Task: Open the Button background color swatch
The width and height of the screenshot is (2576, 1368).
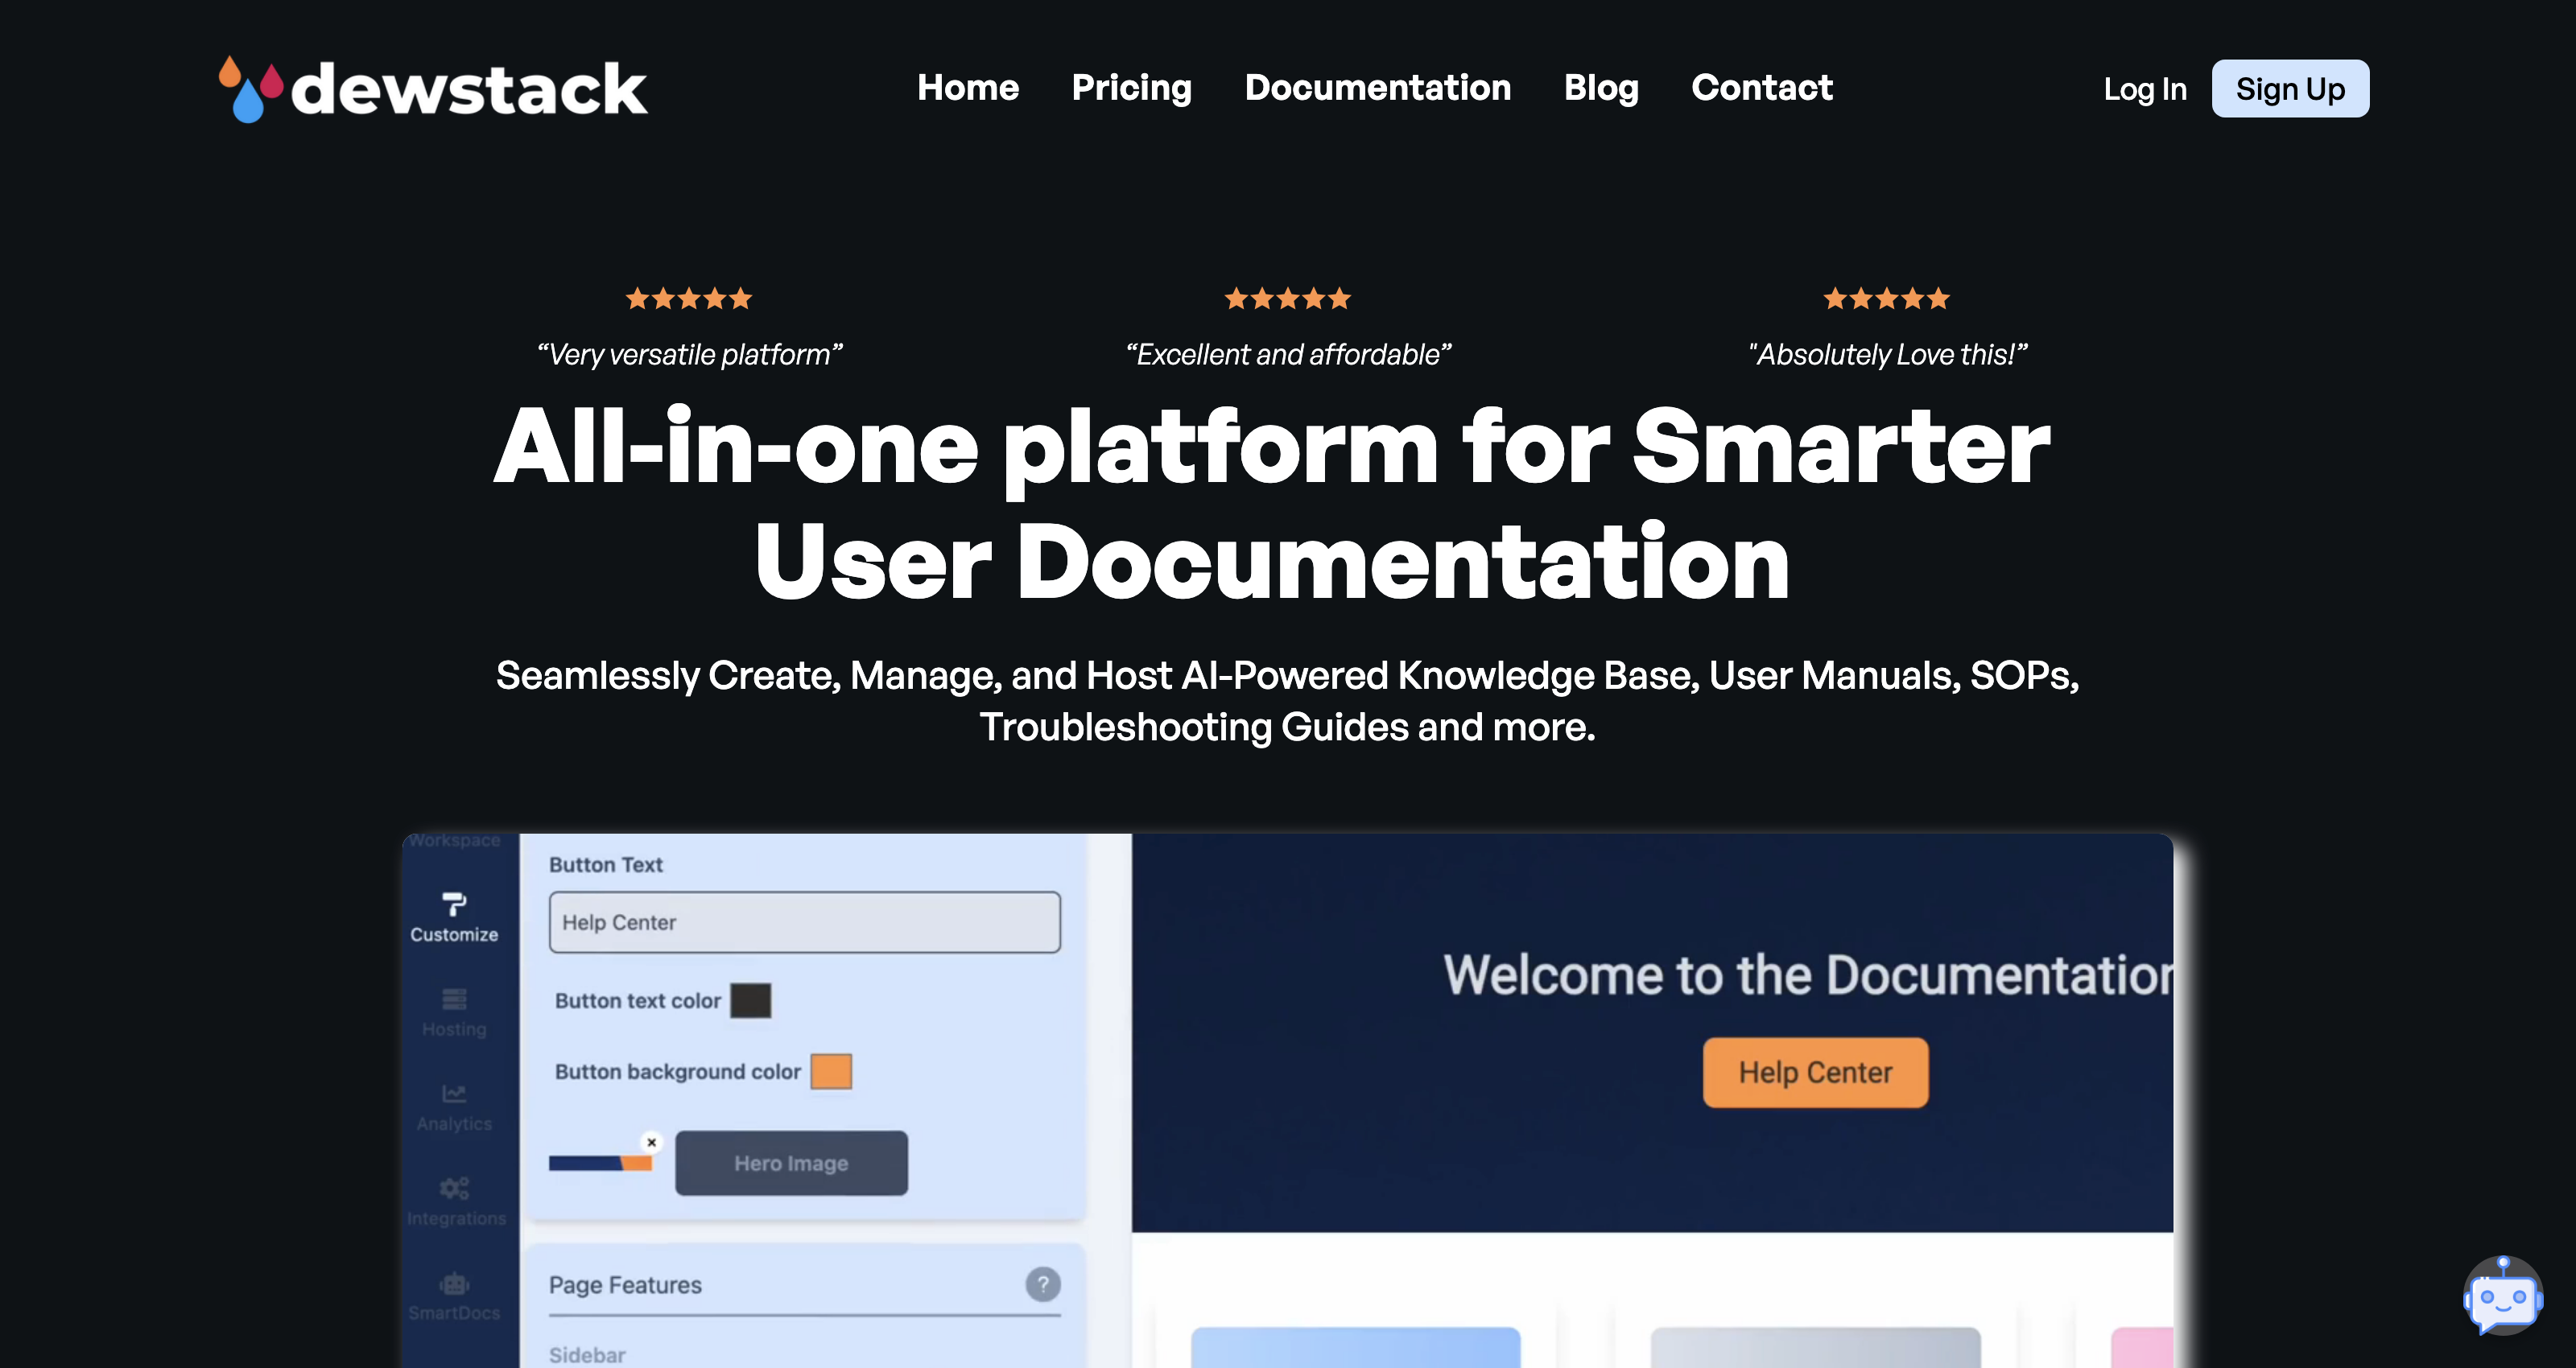Action: pyautogui.click(x=831, y=1072)
